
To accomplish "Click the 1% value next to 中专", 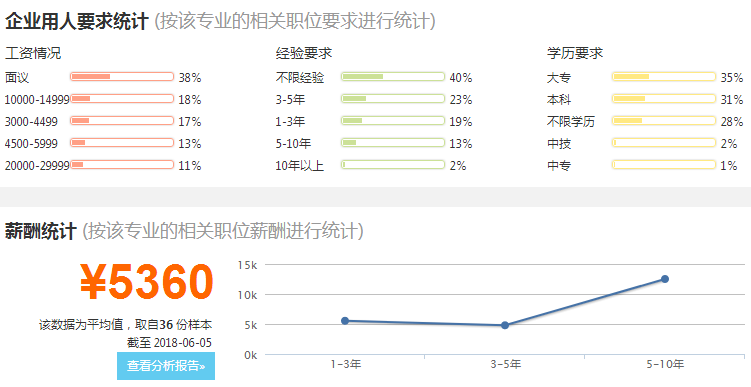I will coord(728,166).
